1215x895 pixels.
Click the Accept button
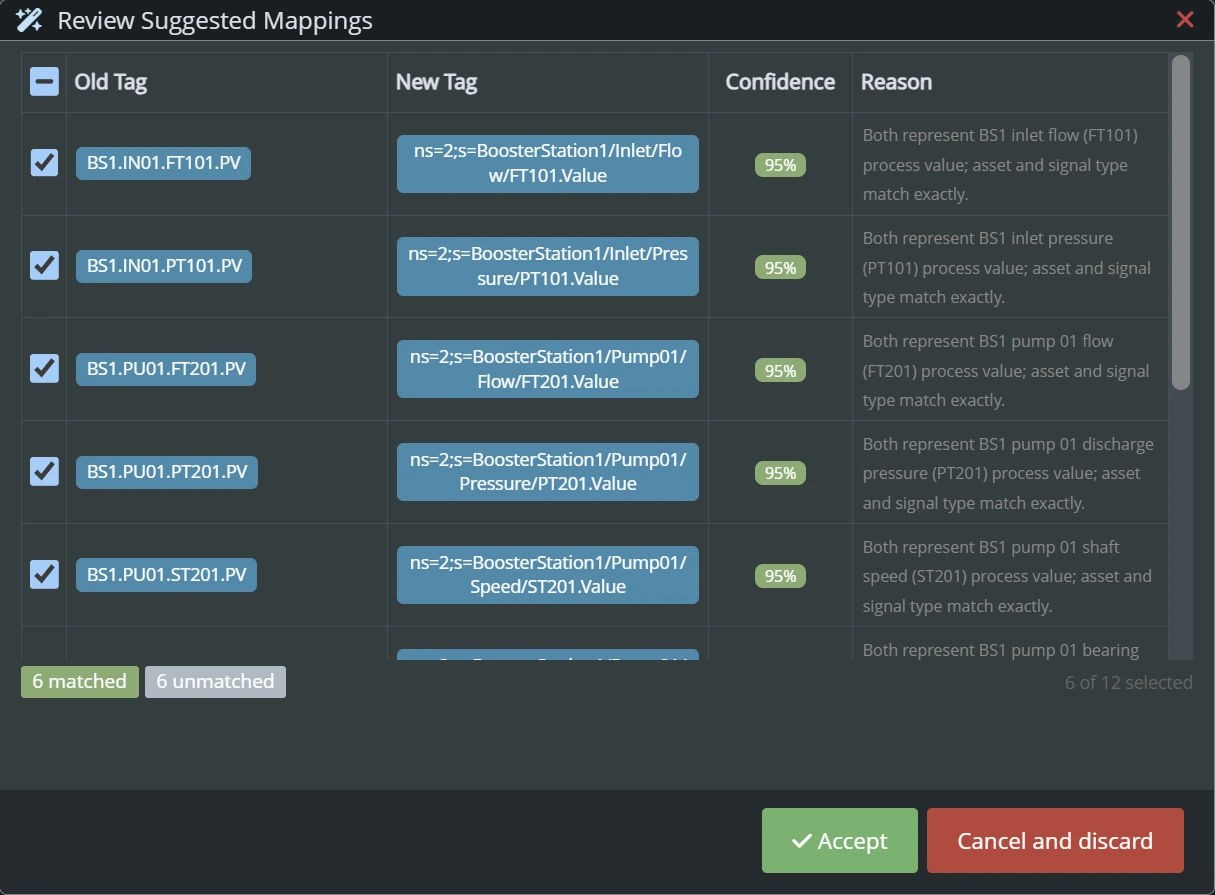pyautogui.click(x=839, y=841)
